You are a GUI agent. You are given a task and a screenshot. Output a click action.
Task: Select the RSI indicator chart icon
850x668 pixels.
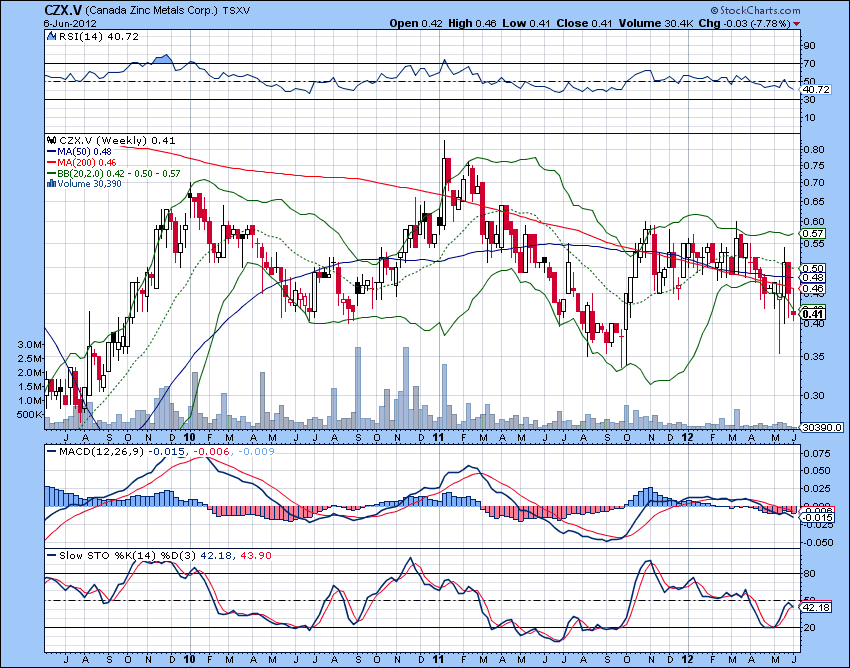pos(50,34)
